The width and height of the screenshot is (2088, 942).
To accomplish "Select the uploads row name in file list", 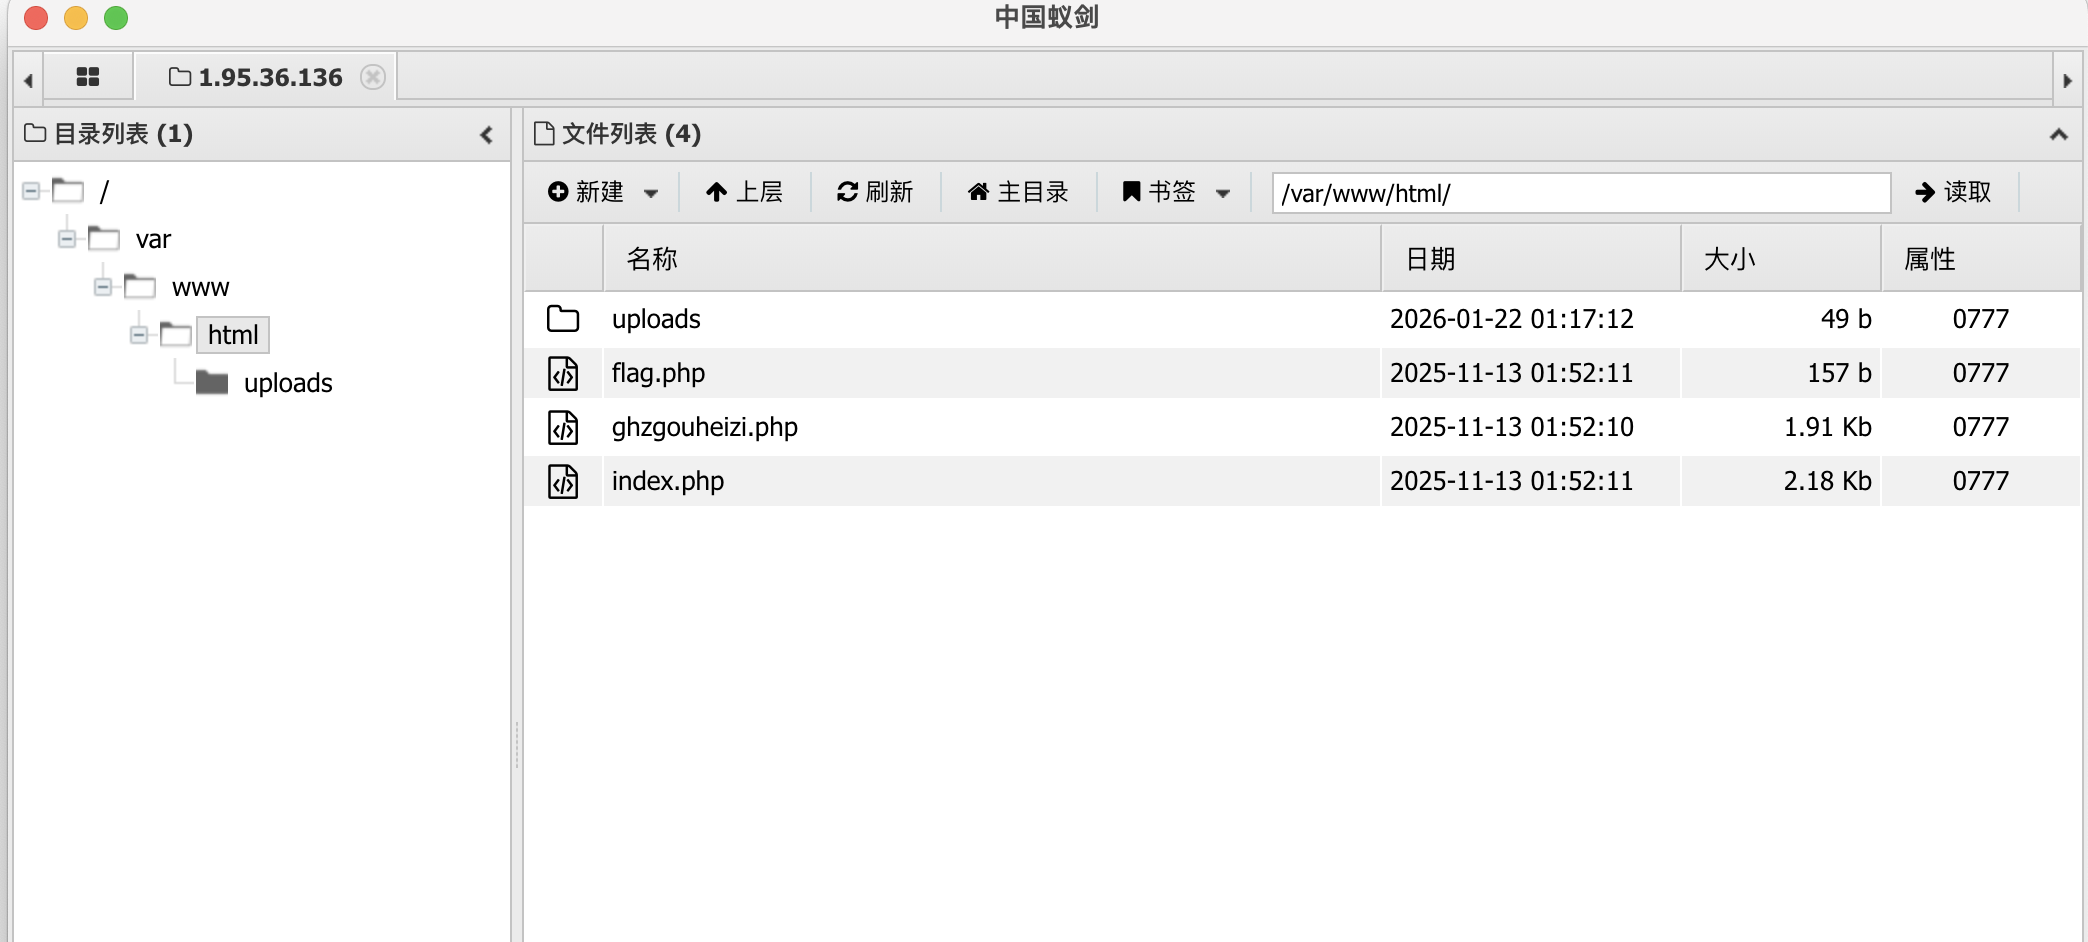I will (x=656, y=319).
